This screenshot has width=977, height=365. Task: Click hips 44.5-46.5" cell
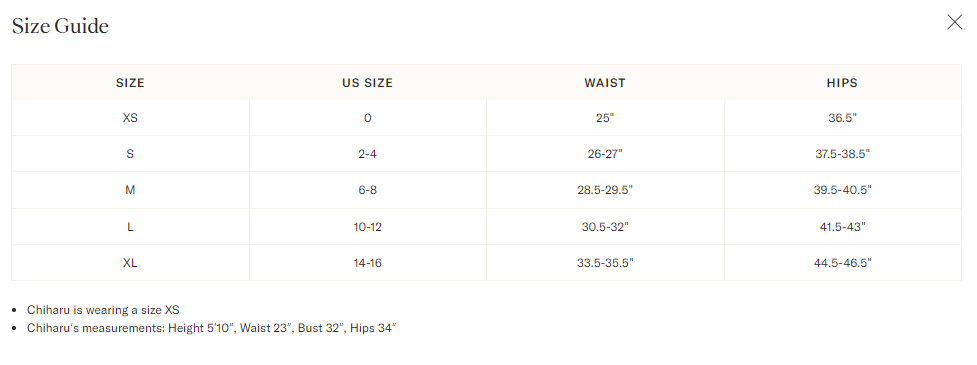(842, 263)
